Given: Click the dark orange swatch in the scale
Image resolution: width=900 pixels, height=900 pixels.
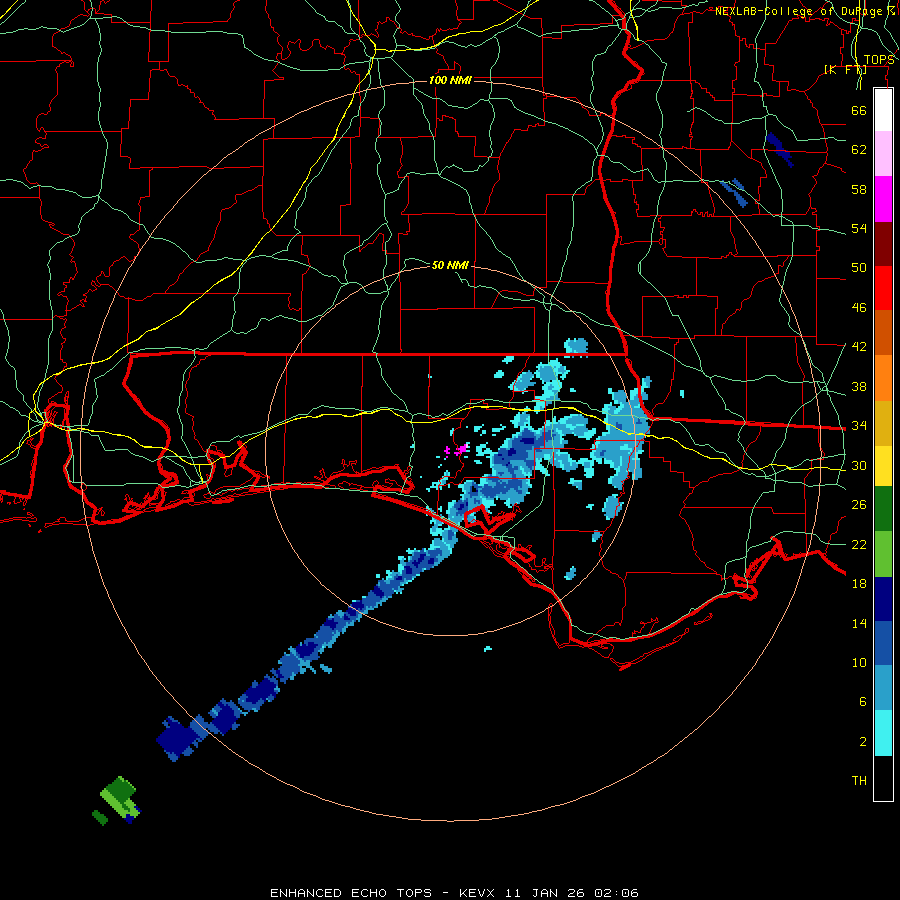Looking at the screenshot, I should [883, 332].
